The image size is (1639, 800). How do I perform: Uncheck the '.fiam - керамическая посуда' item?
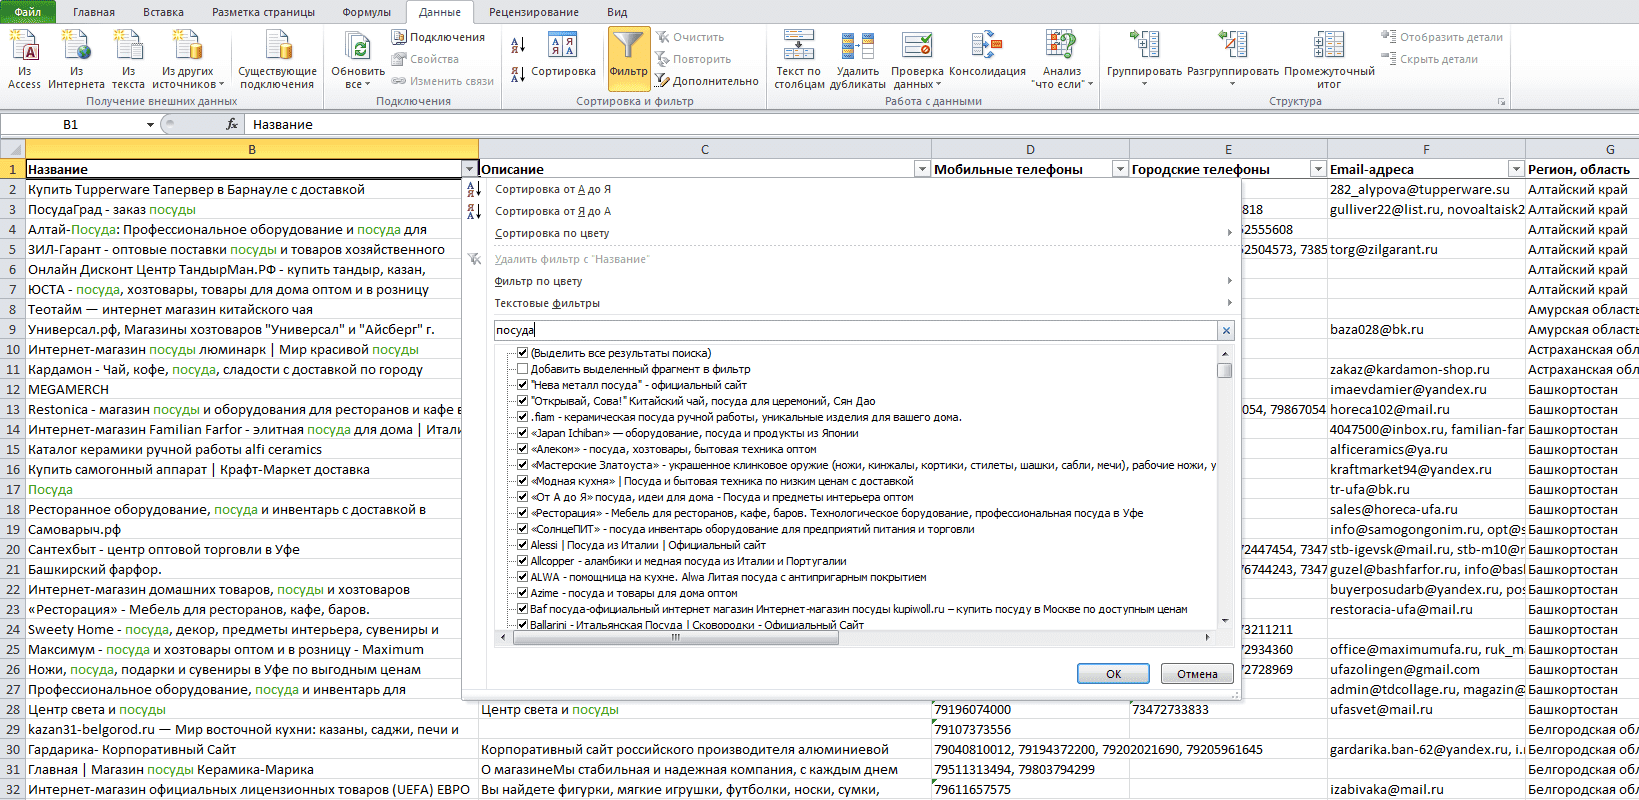tap(522, 417)
